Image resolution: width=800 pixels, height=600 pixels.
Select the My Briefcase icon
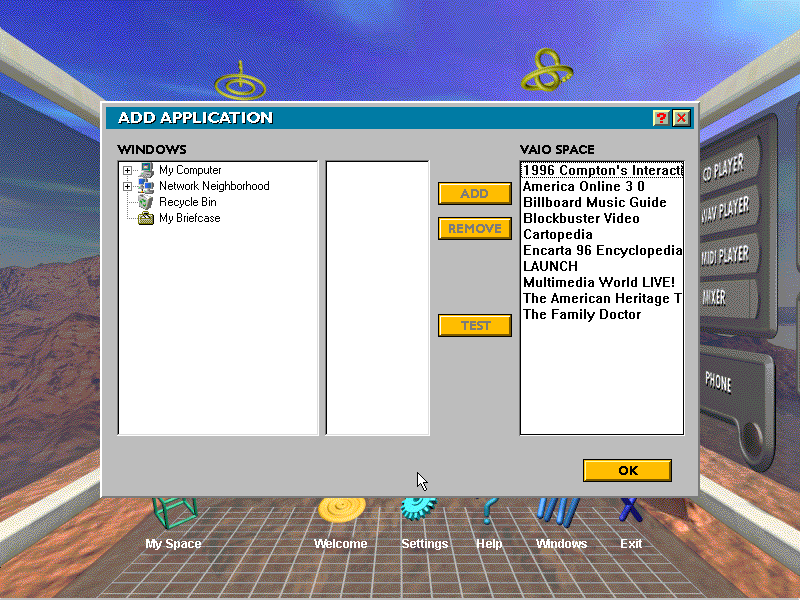146,218
